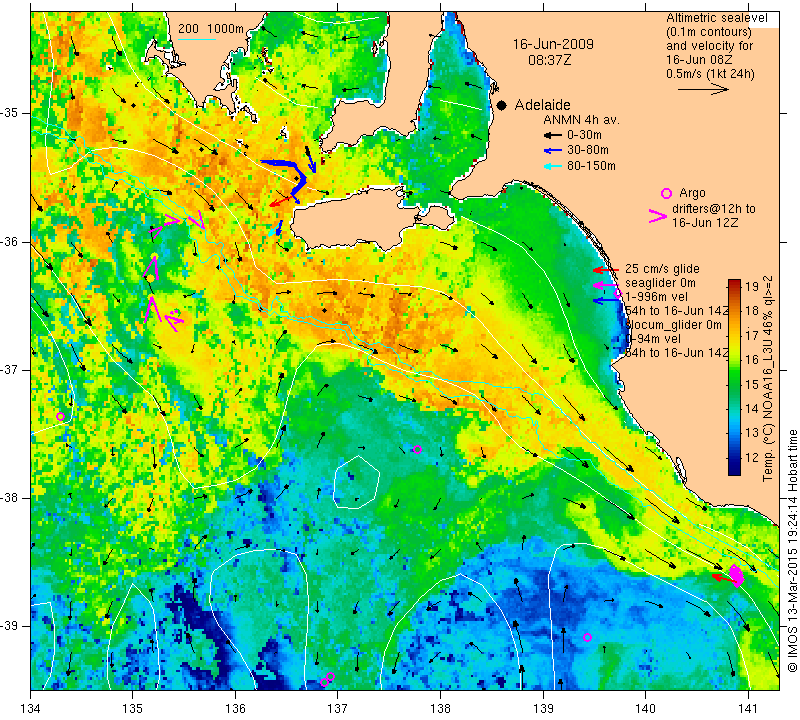This screenshot has height=720, width=800.
Task: Click the 141 longitude axis label
Action: pyautogui.click(x=748, y=709)
